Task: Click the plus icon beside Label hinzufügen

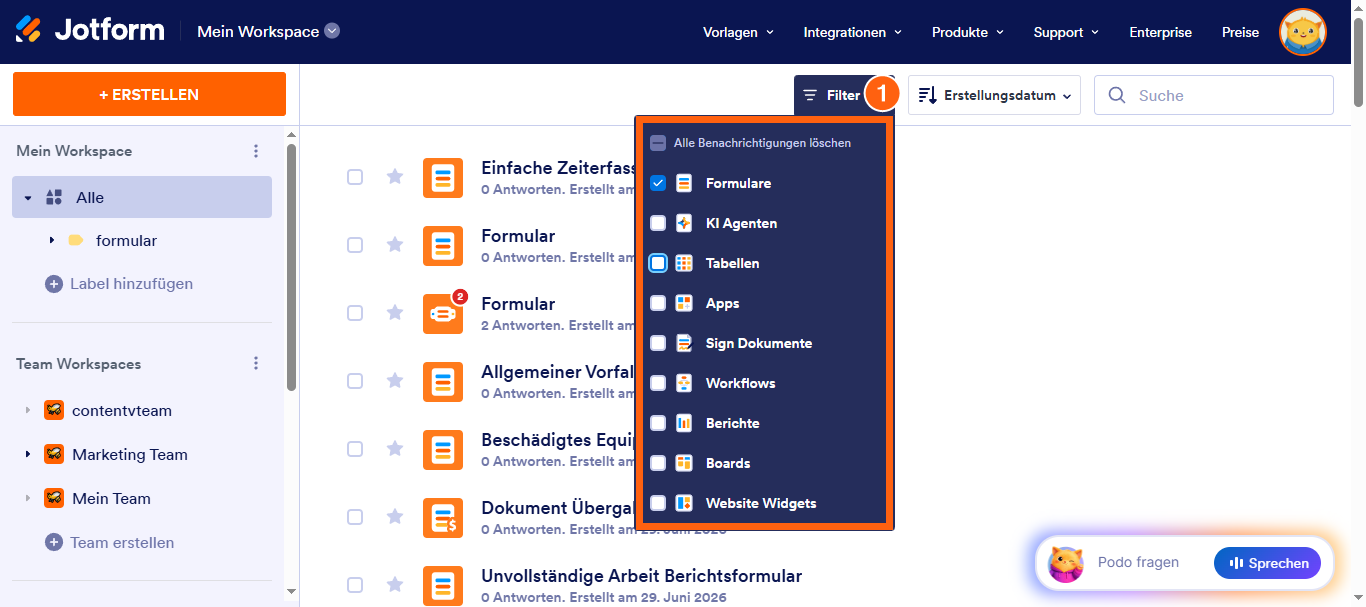Action: coord(54,284)
